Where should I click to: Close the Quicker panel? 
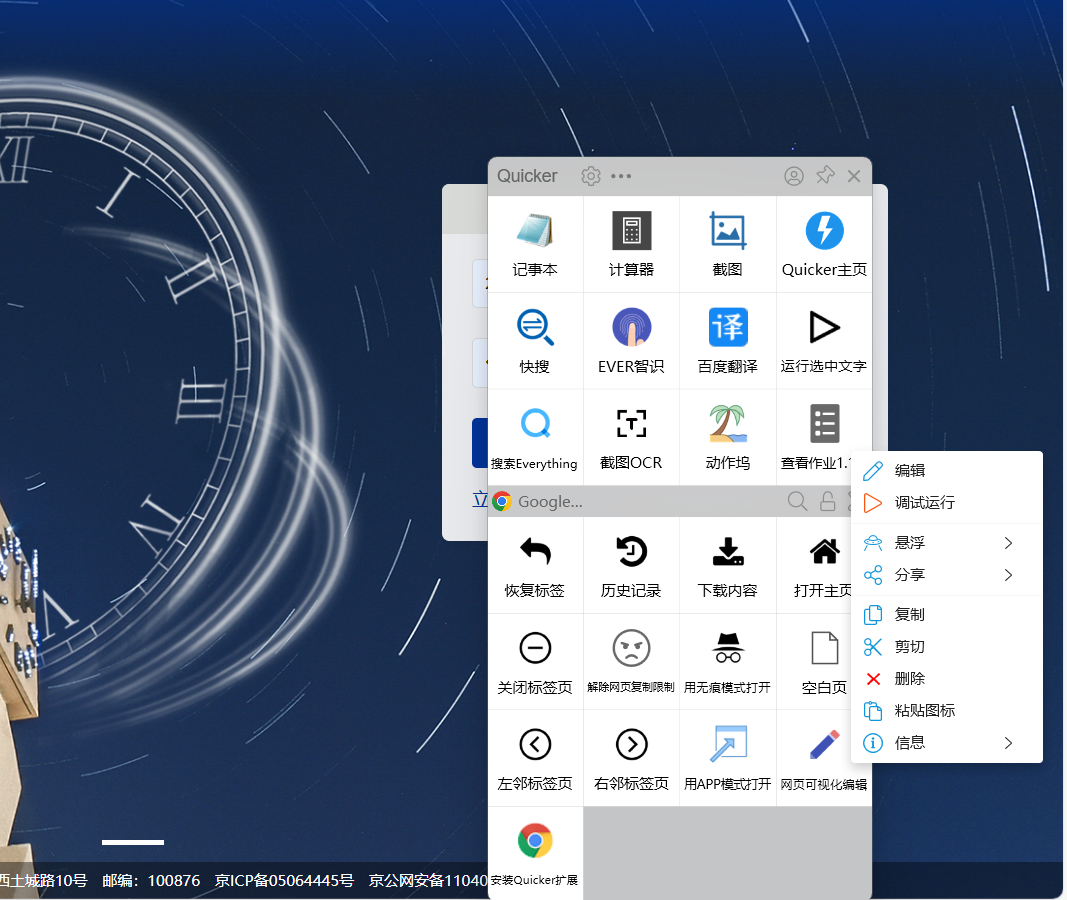pos(854,176)
